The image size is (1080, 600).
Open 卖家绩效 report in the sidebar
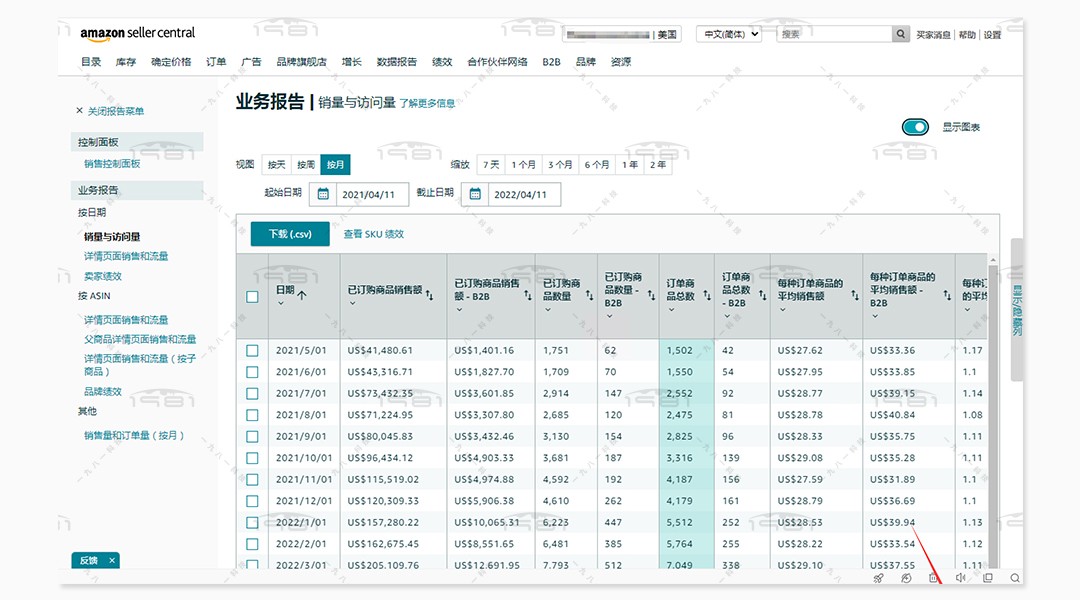click(x=103, y=276)
